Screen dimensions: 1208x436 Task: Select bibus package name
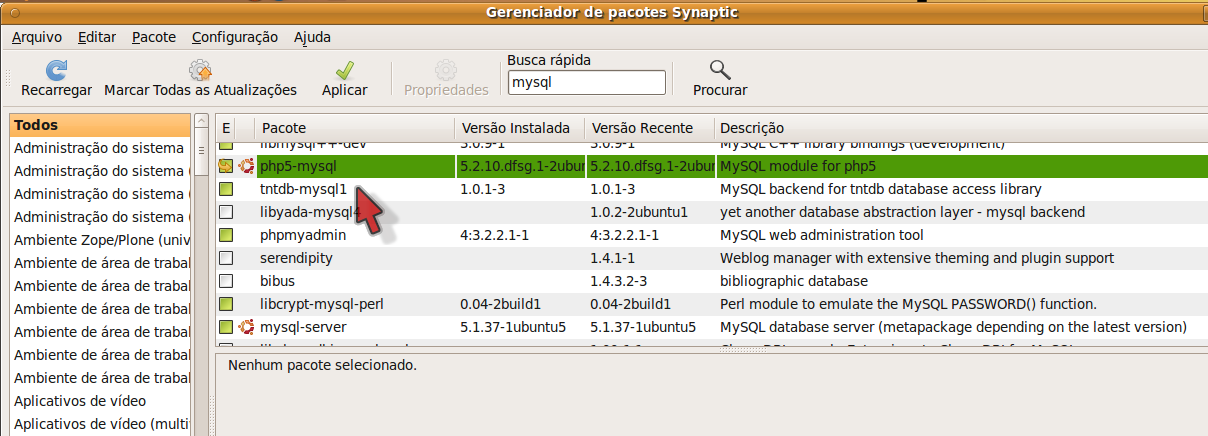[x=277, y=281]
